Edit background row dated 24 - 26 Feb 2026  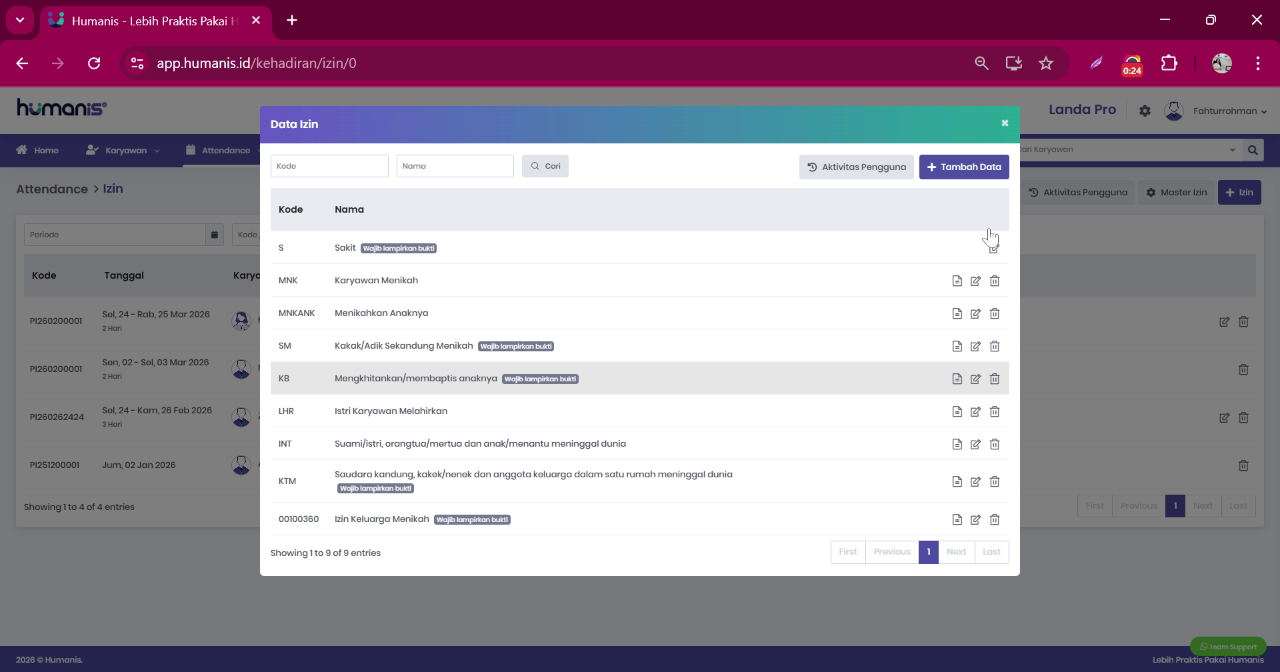click(x=1224, y=417)
